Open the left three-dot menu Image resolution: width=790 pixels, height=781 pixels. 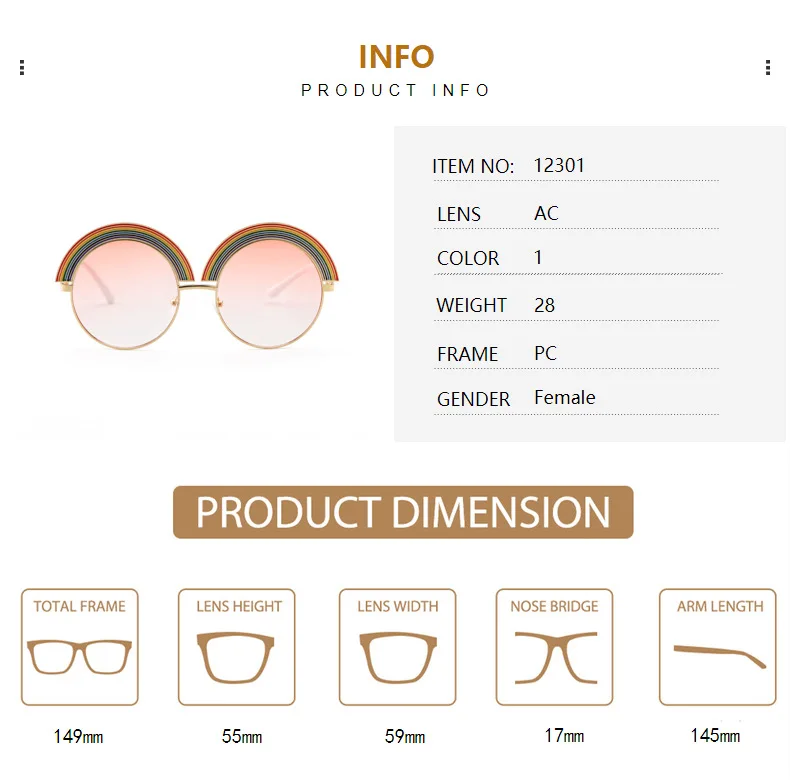click(x=22, y=68)
